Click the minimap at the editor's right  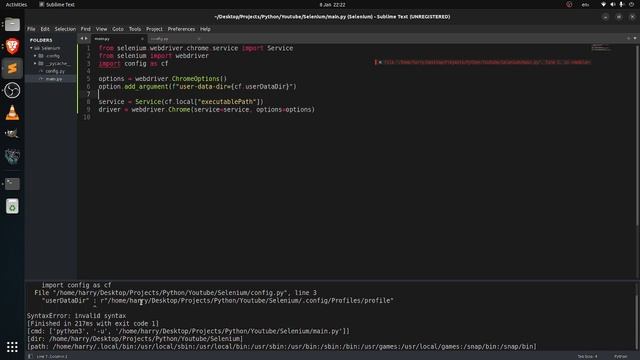602,47
